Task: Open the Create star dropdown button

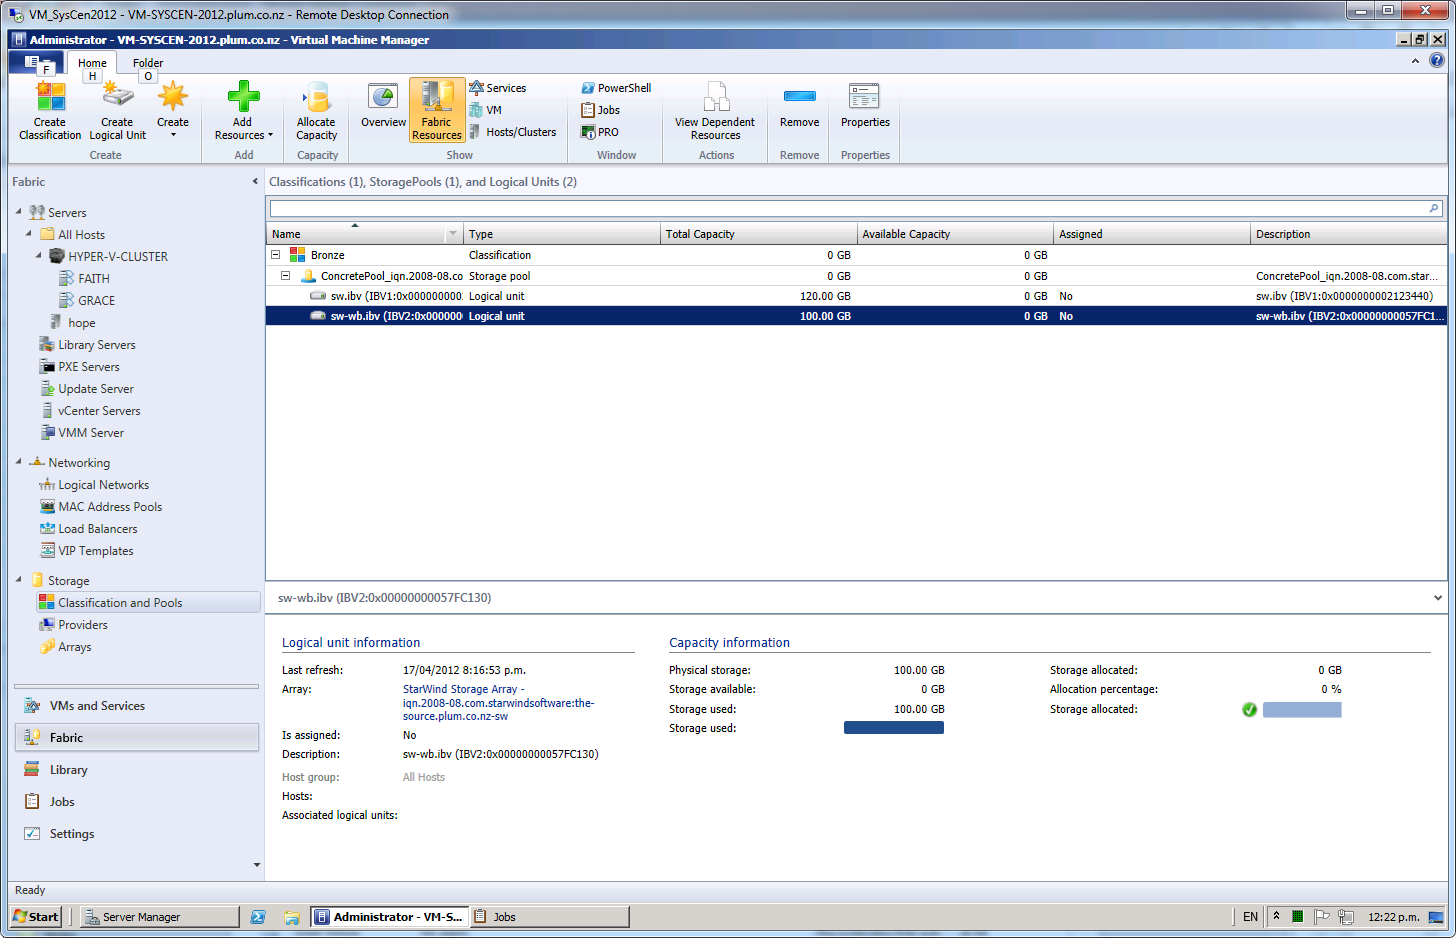Action: coord(173,112)
